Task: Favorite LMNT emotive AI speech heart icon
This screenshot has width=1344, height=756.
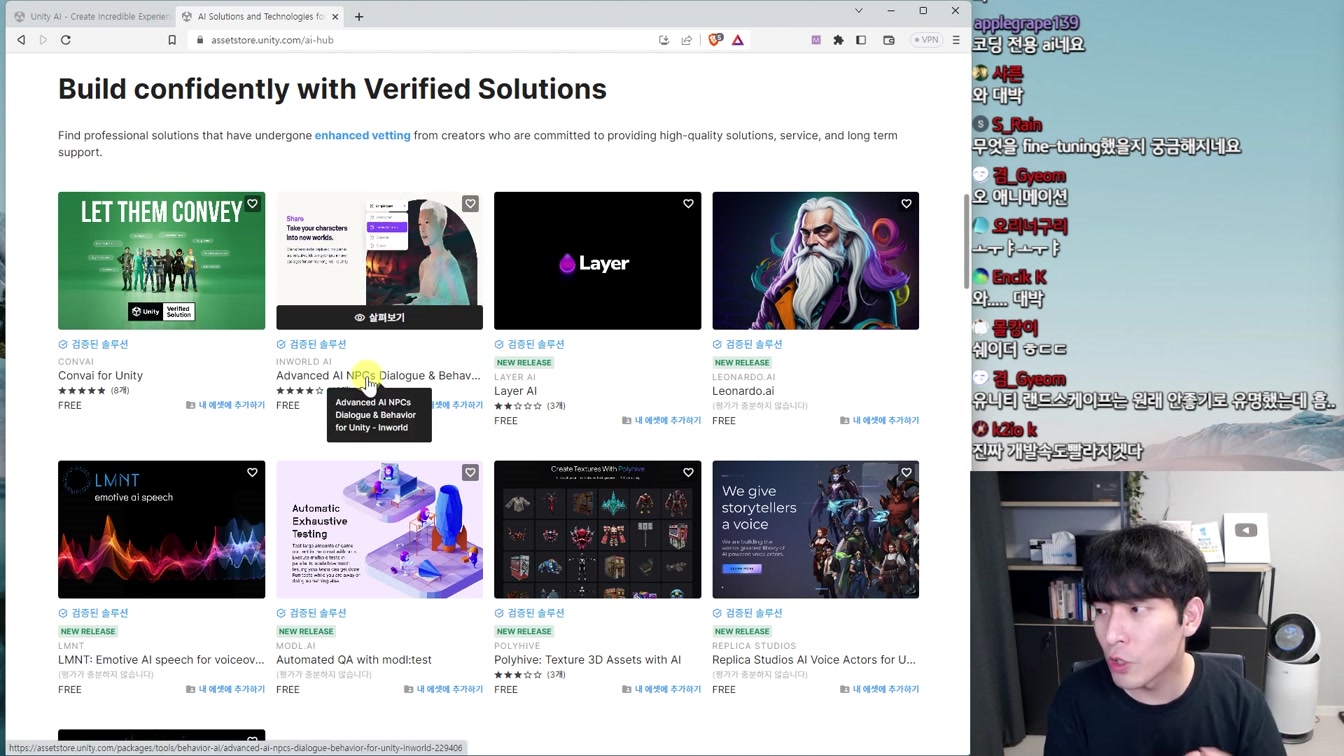Action: pos(252,473)
